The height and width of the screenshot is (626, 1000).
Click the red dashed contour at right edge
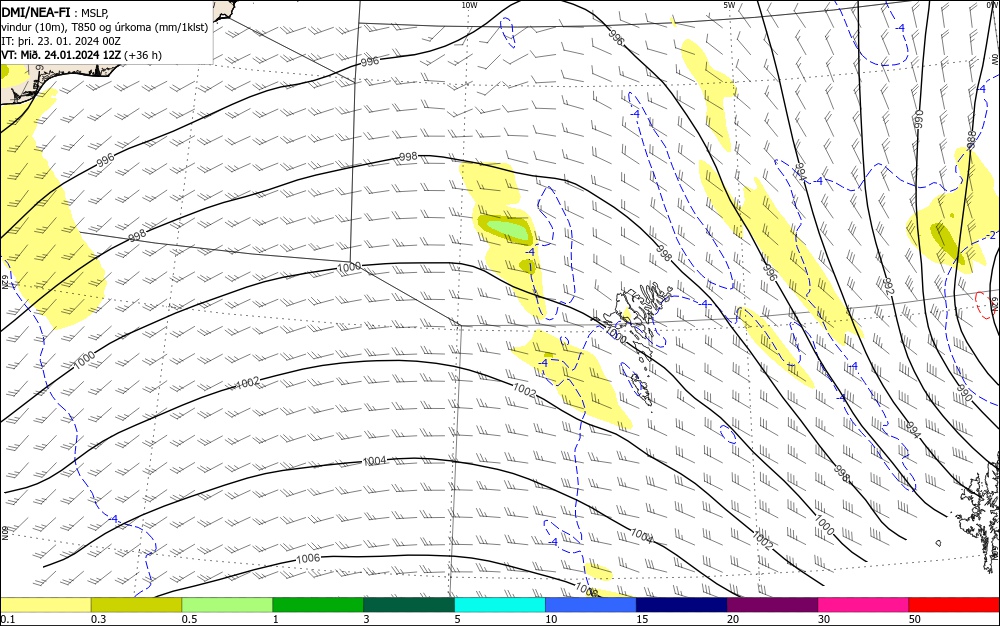click(987, 305)
